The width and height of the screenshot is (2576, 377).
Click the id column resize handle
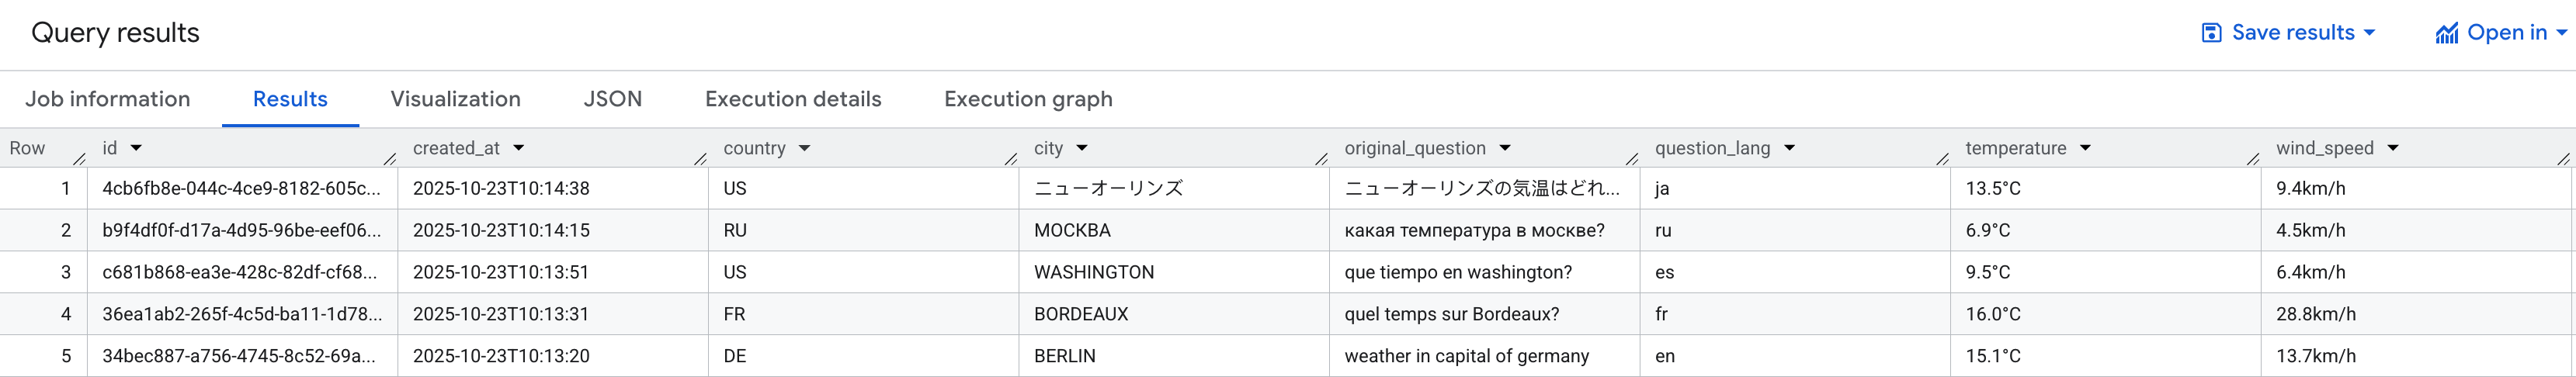point(390,158)
